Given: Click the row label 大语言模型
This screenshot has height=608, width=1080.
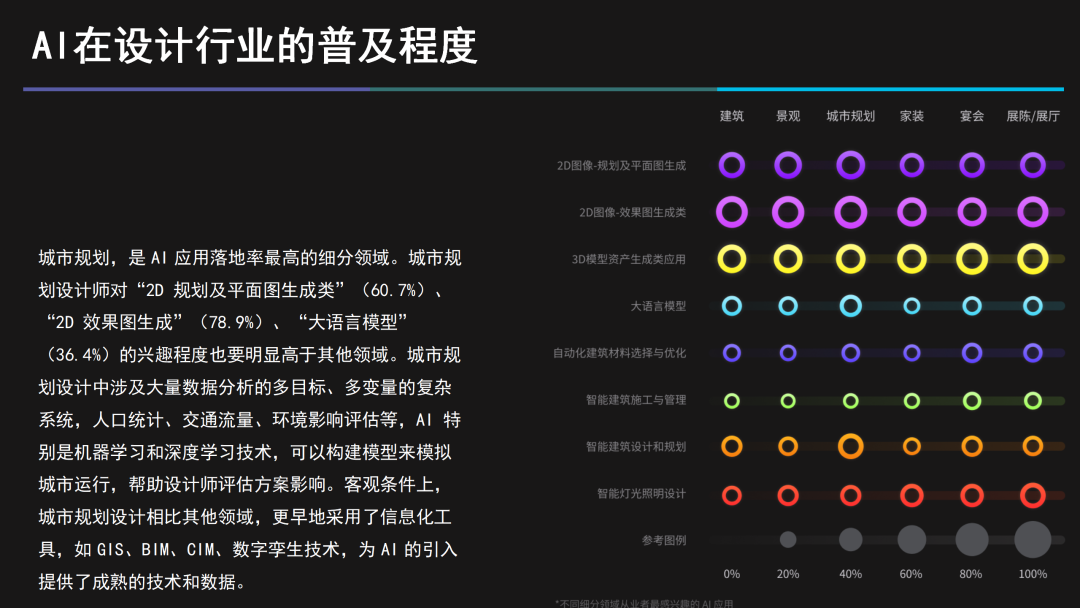Looking at the screenshot, I should [x=658, y=306].
